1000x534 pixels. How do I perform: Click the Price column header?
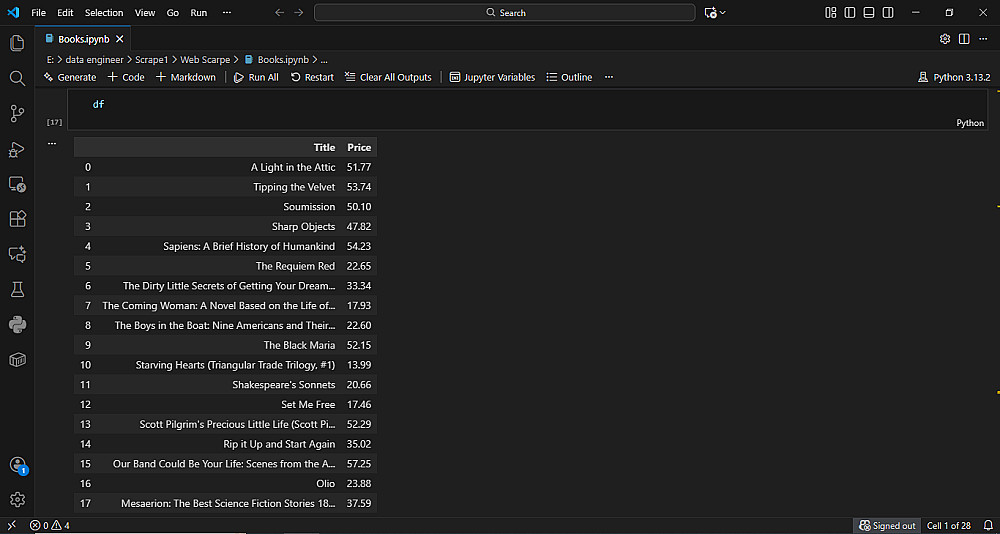[x=359, y=147]
